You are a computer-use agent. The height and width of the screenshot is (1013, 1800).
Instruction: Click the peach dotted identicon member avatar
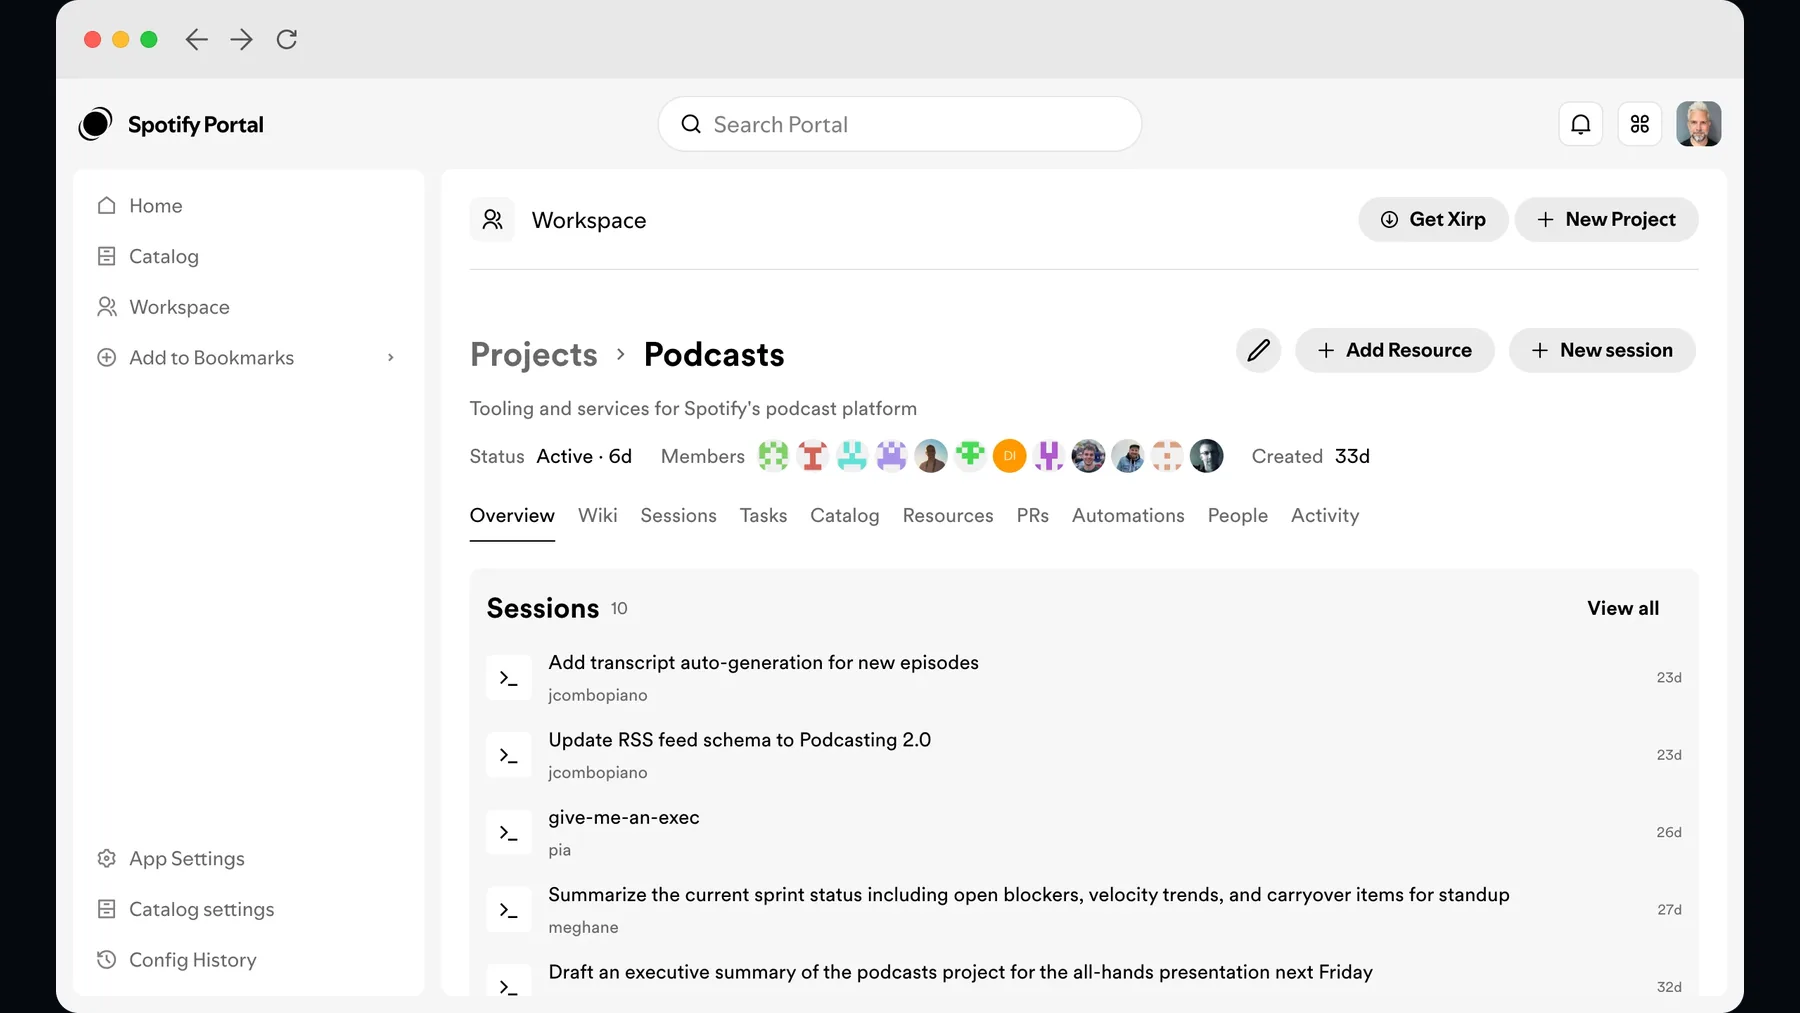[x=1167, y=457]
